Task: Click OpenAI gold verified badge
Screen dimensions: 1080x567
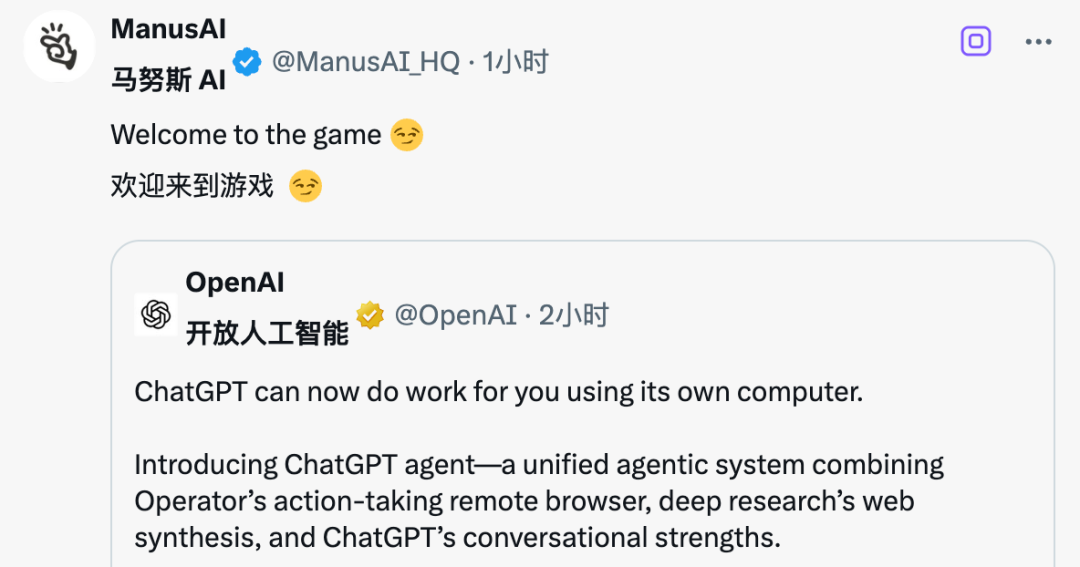Action: 370,316
